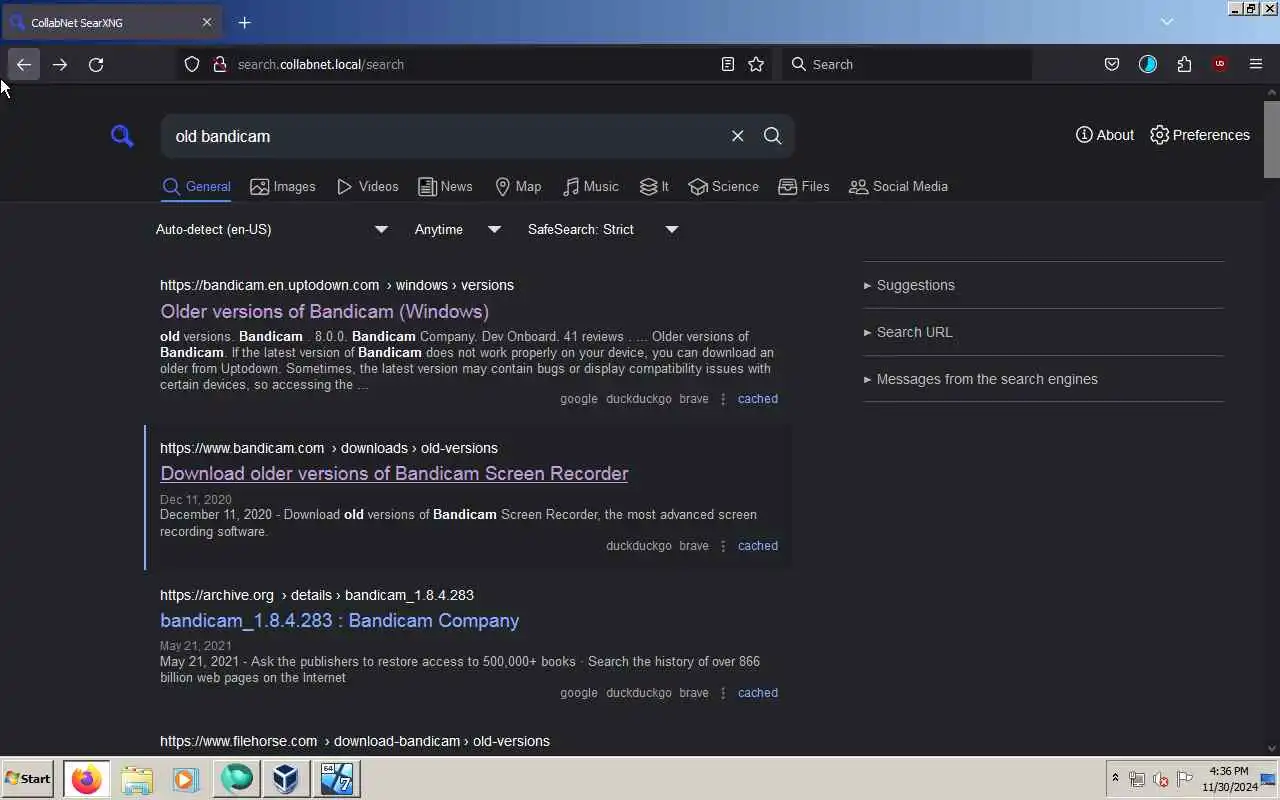The image size is (1280, 800).
Task: Open the media player taskbar icon
Action: point(186,778)
